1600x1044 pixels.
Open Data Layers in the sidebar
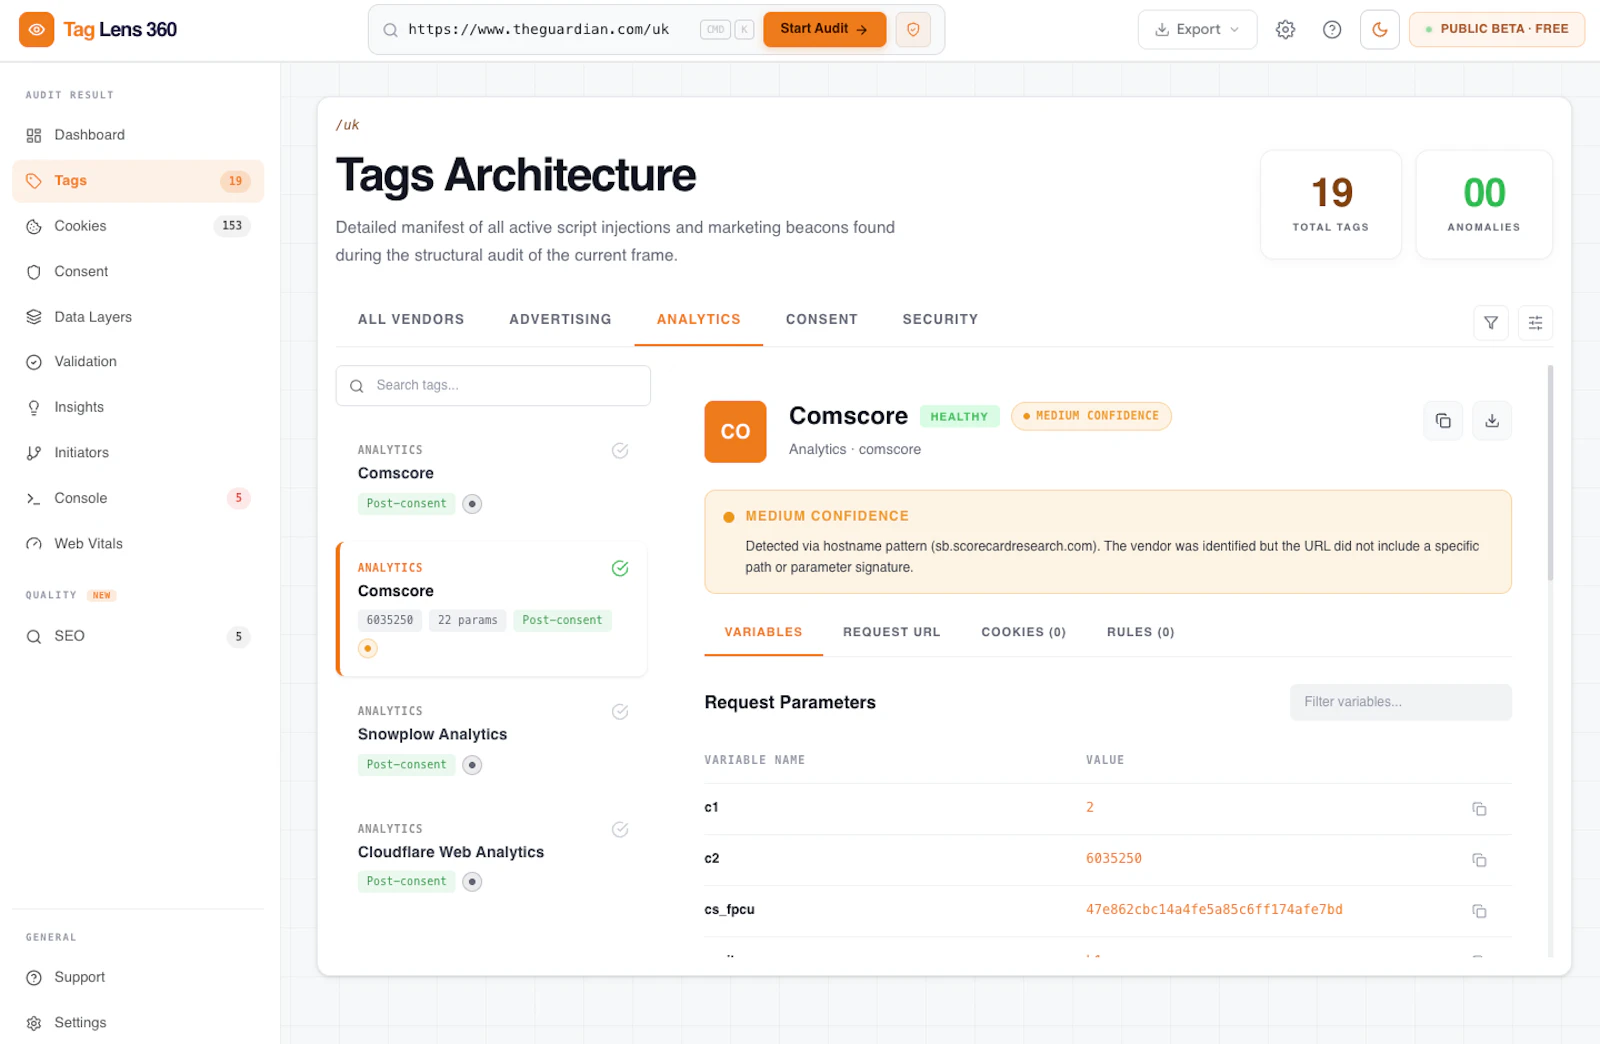(x=138, y=317)
